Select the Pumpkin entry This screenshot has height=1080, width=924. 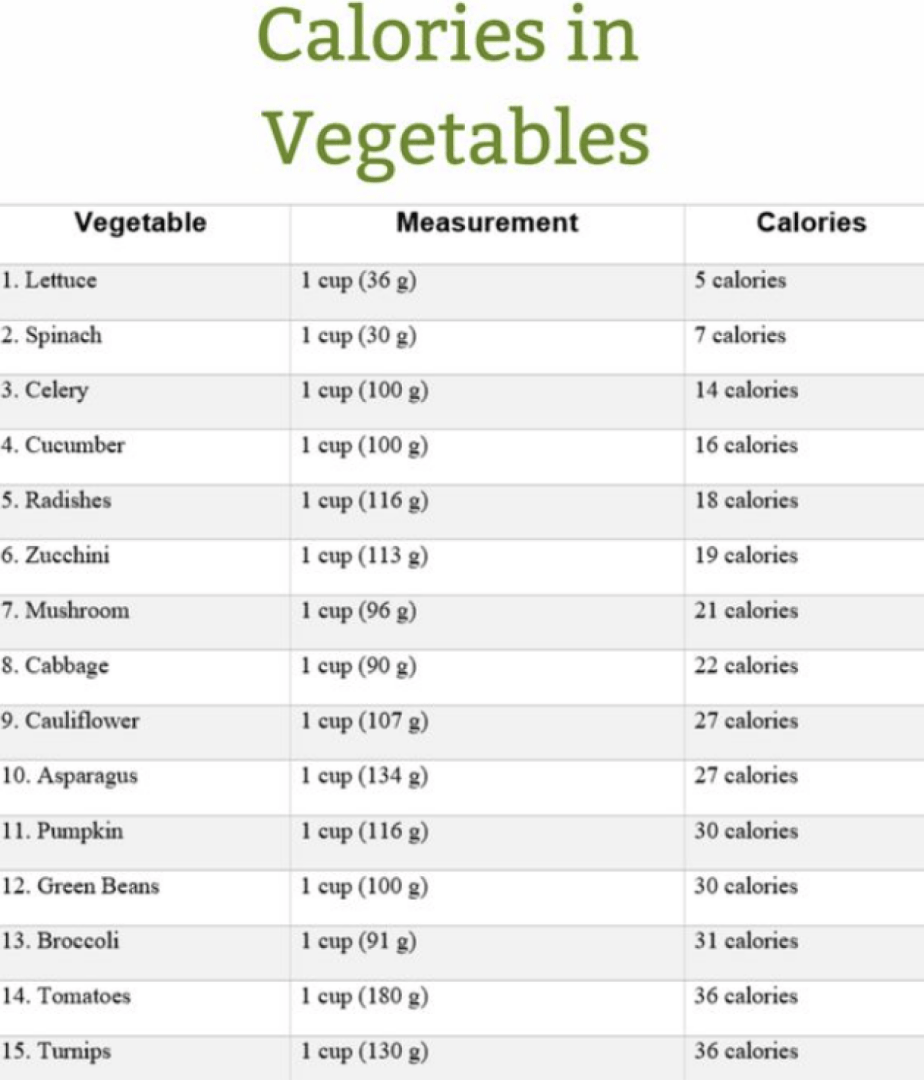click(62, 831)
